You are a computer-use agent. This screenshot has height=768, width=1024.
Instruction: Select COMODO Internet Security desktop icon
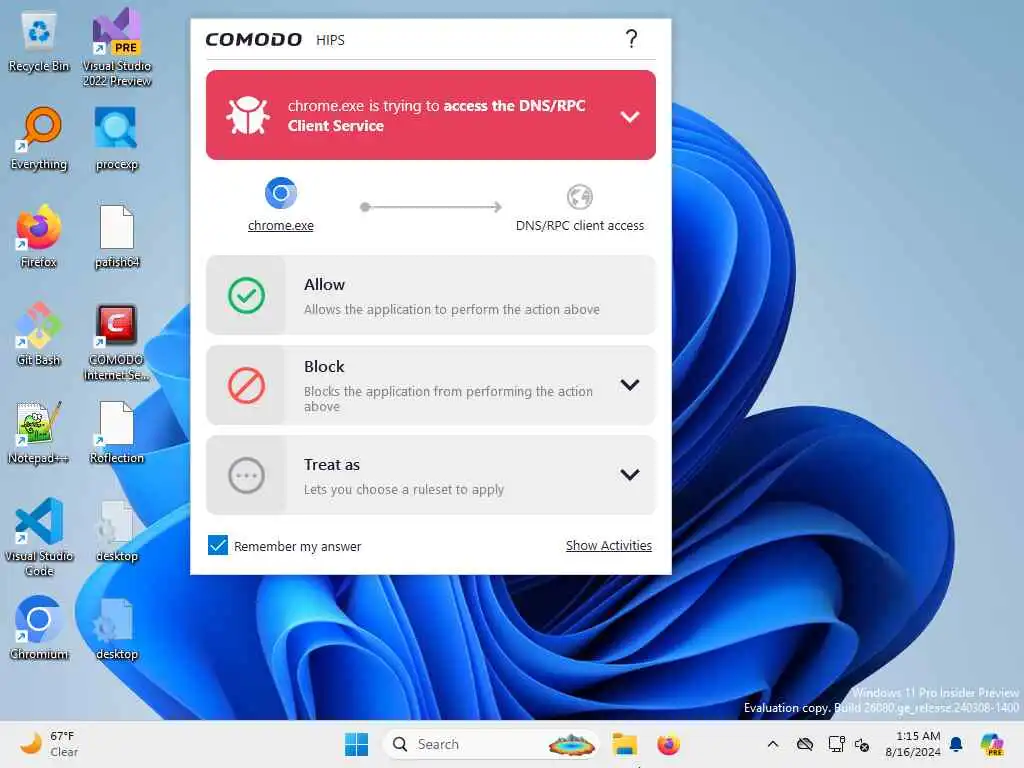[x=117, y=342]
